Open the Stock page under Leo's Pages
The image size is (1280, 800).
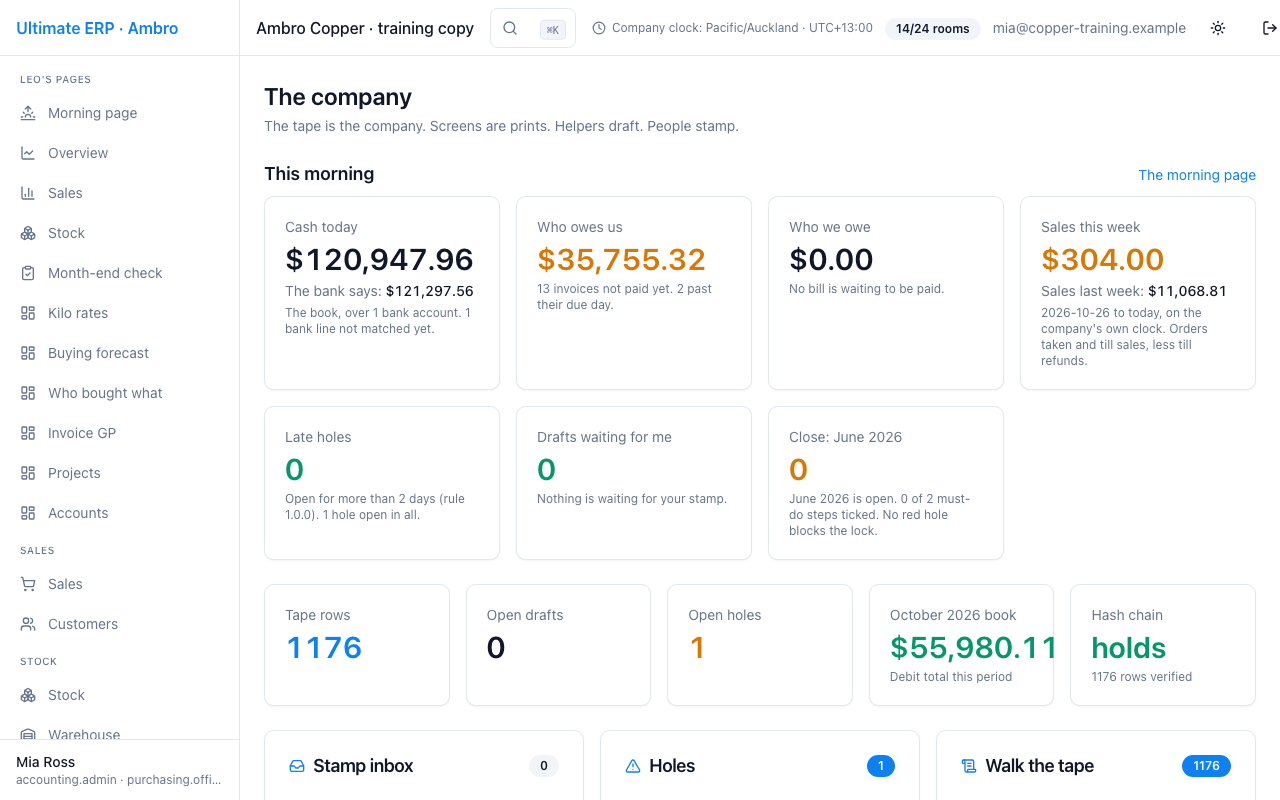tap(120, 233)
